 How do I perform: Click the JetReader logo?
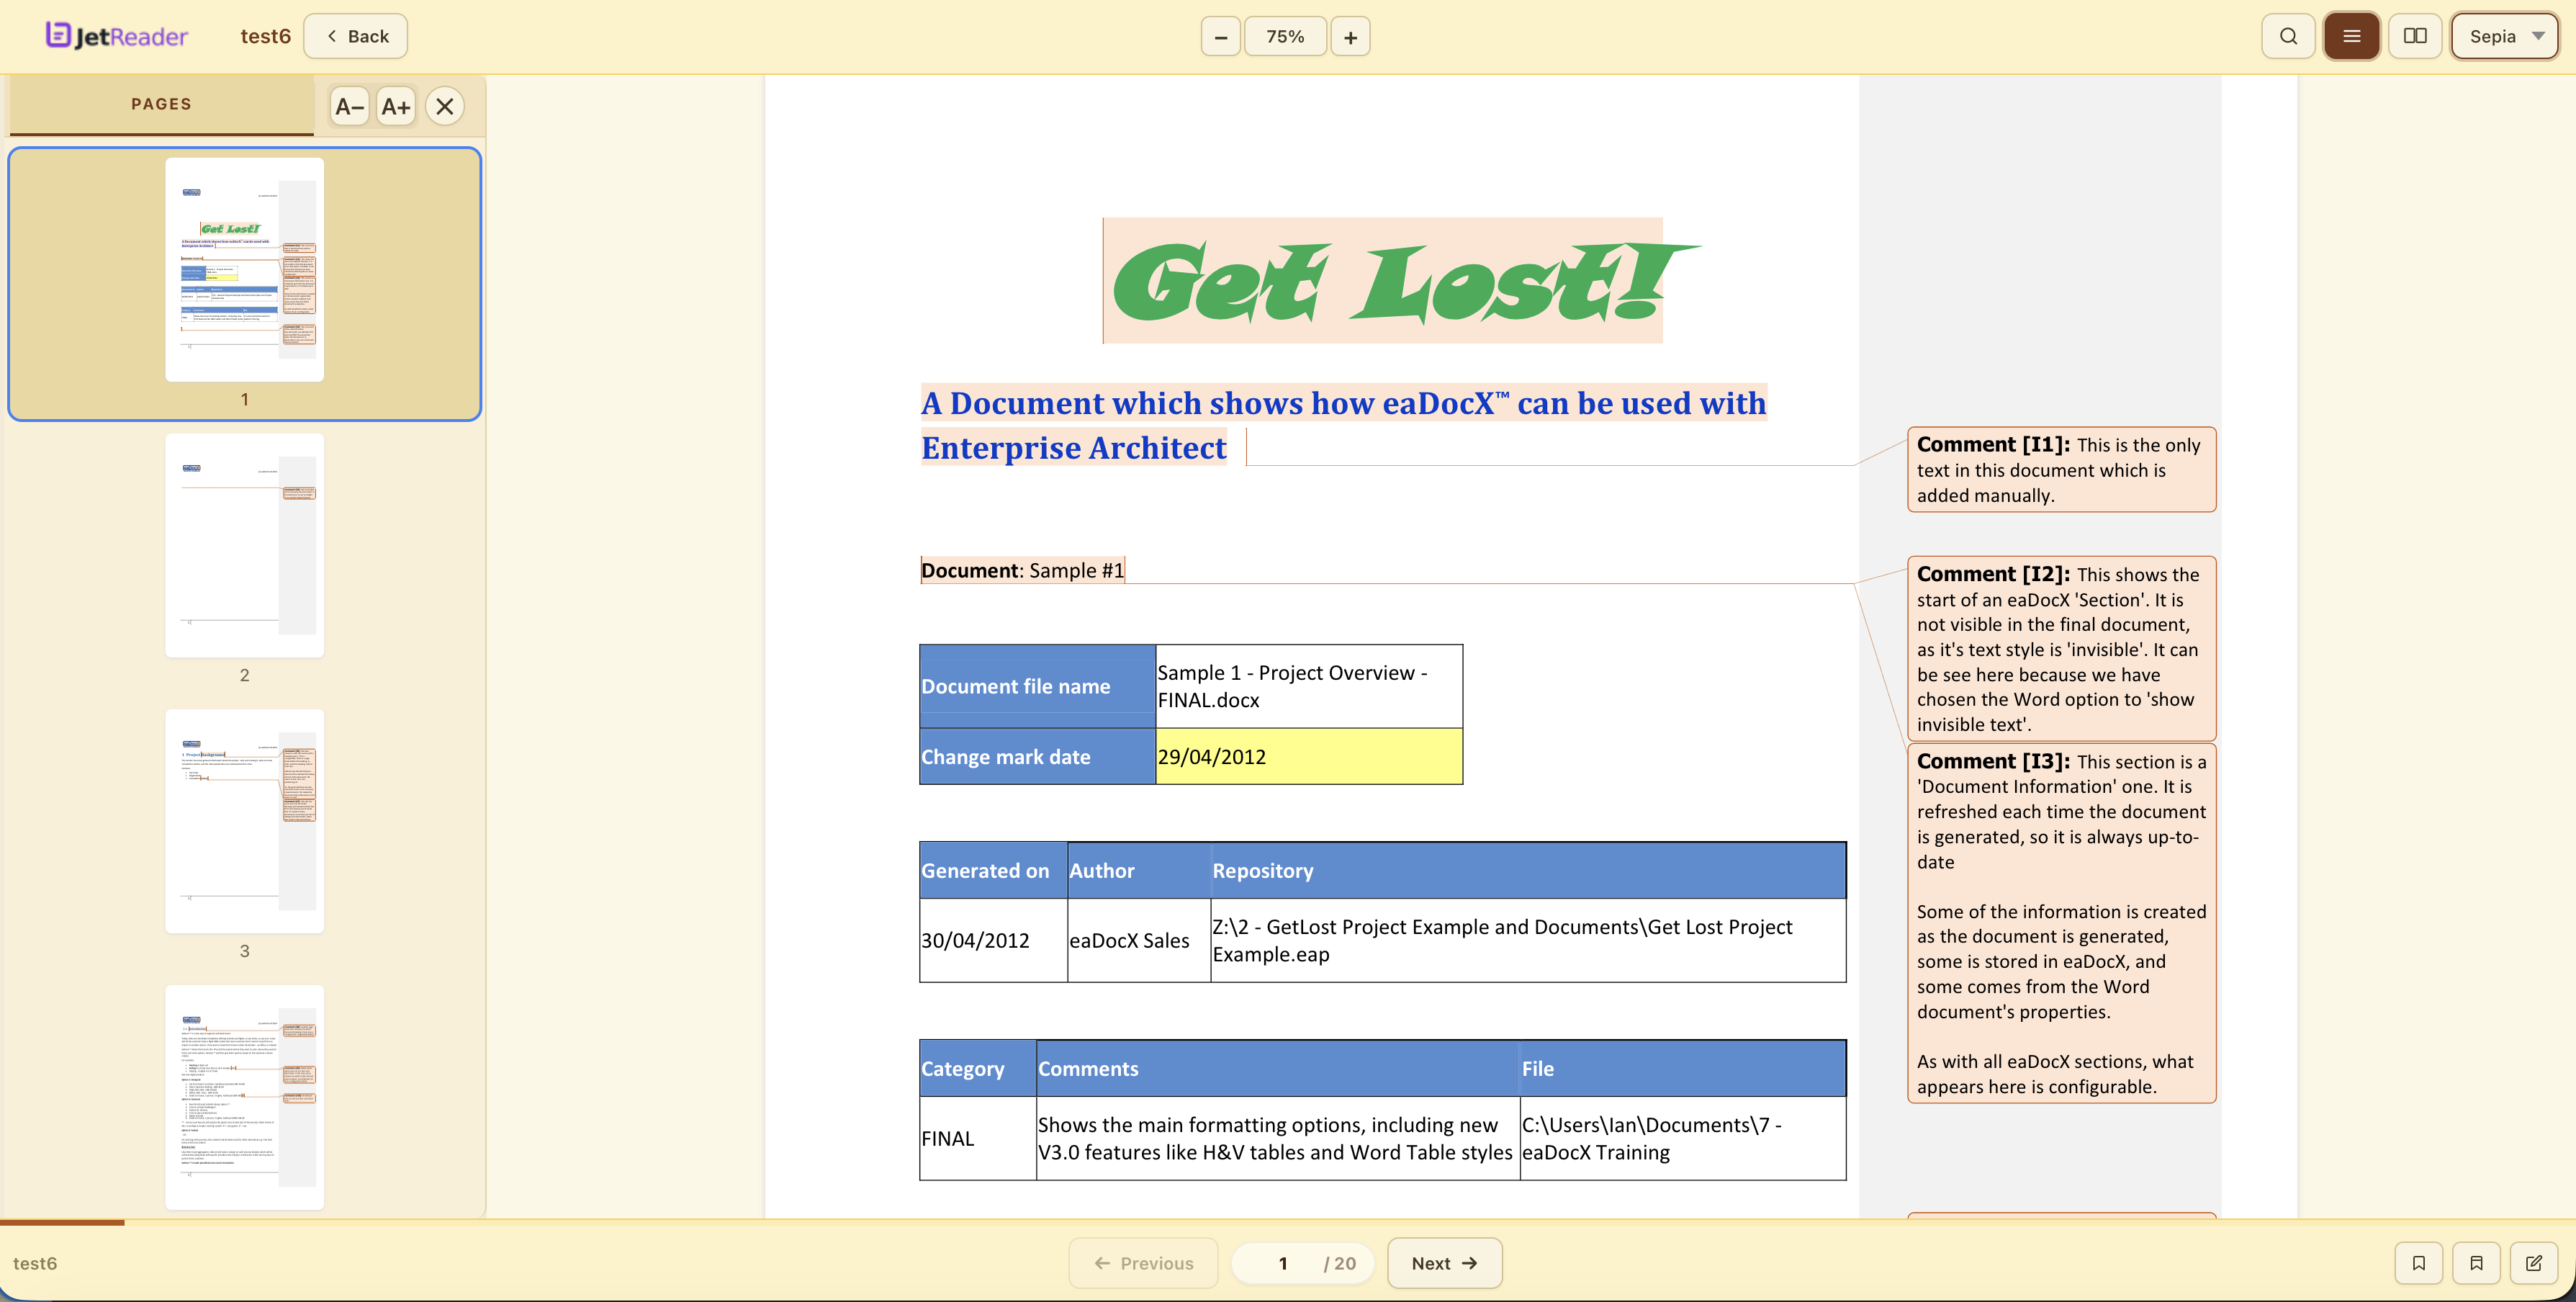point(116,36)
